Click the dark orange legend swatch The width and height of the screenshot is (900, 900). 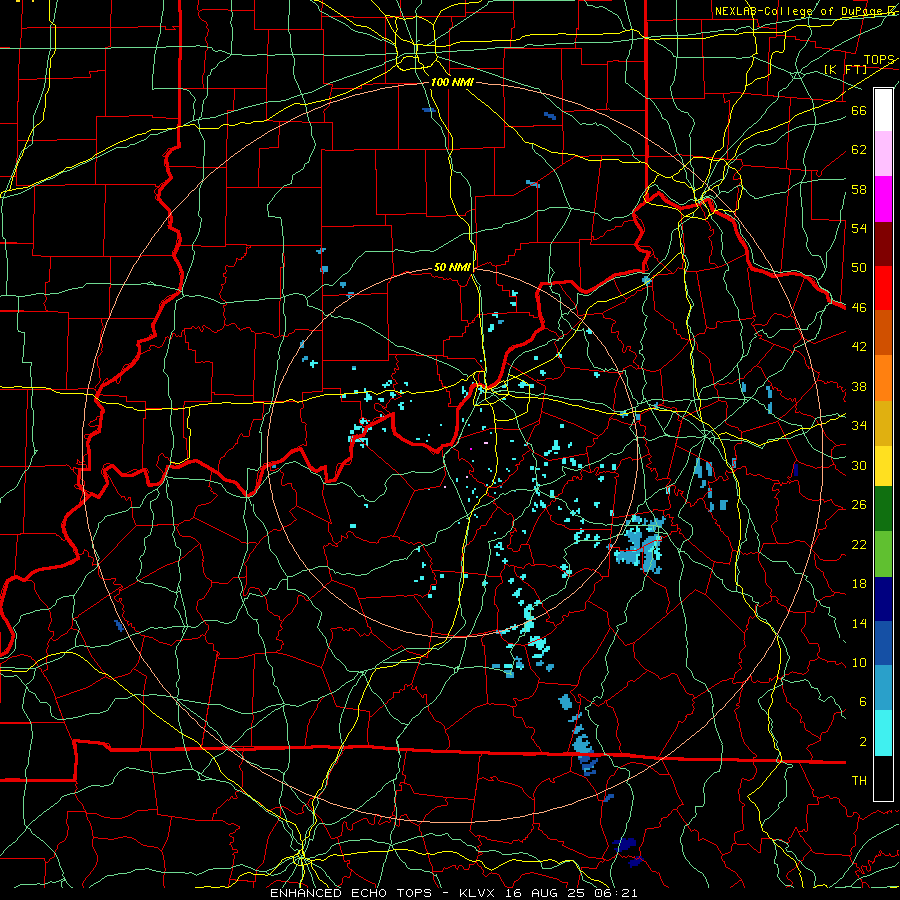pos(883,333)
